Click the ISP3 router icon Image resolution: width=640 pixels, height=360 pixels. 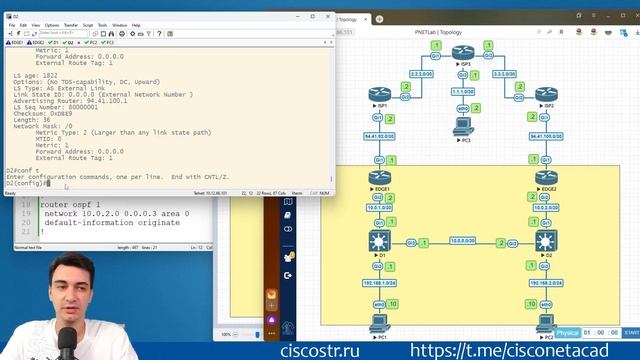tap(463, 53)
